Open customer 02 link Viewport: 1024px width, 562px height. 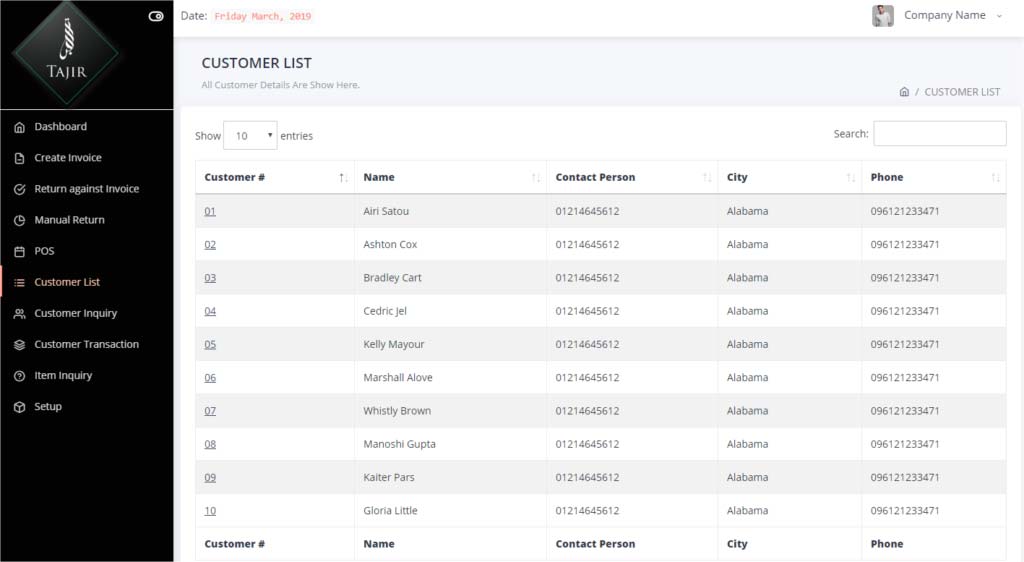pyautogui.click(x=210, y=244)
